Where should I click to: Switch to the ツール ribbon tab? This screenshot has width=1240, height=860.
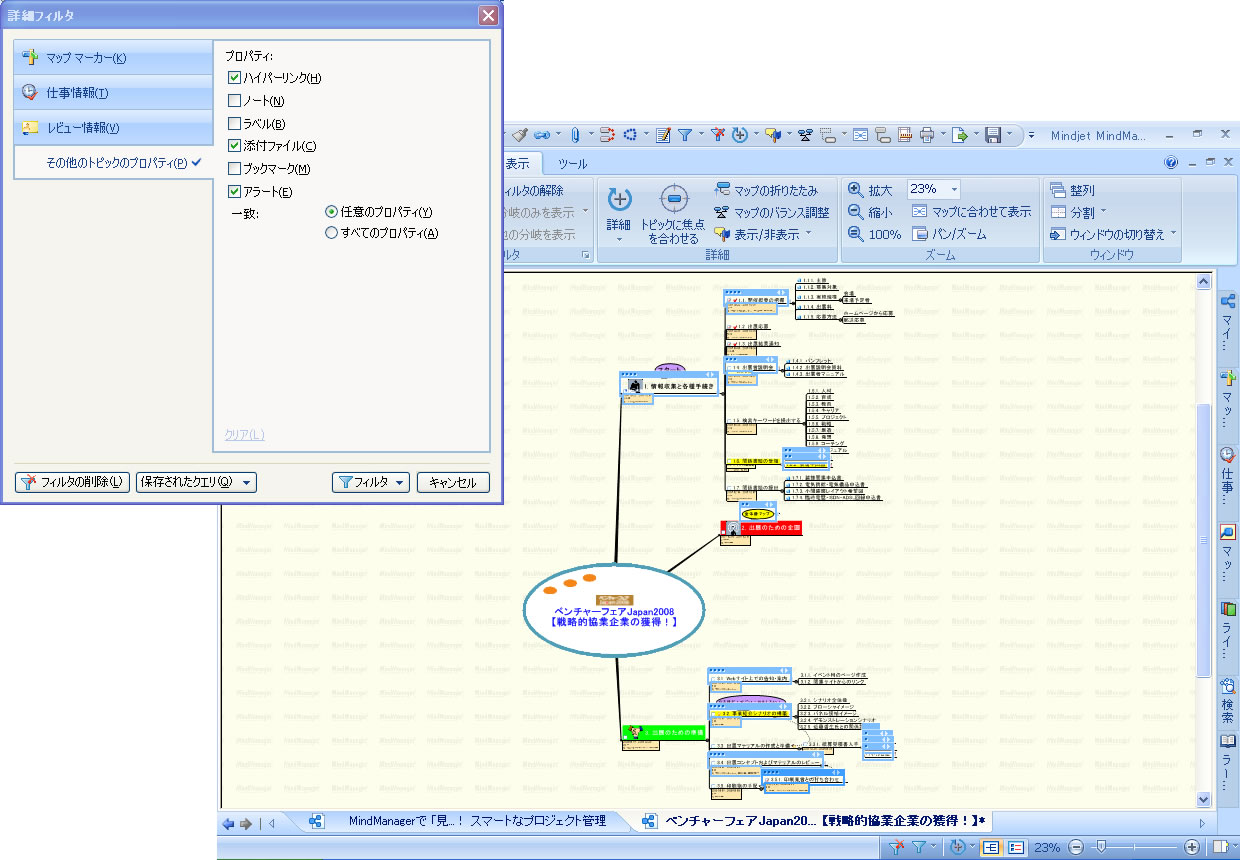pos(573,164)
